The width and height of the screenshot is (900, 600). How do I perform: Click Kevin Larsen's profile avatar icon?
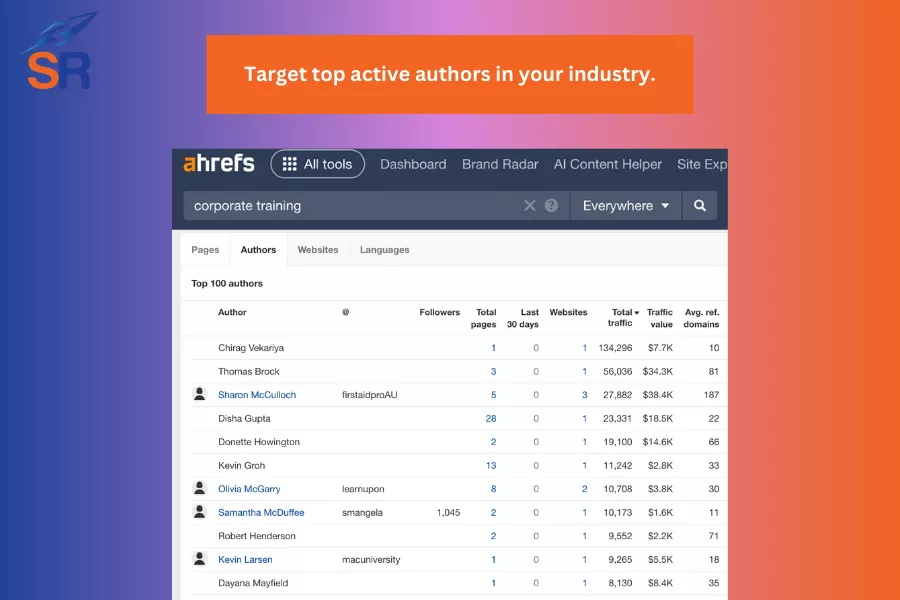tap(199, 559)
